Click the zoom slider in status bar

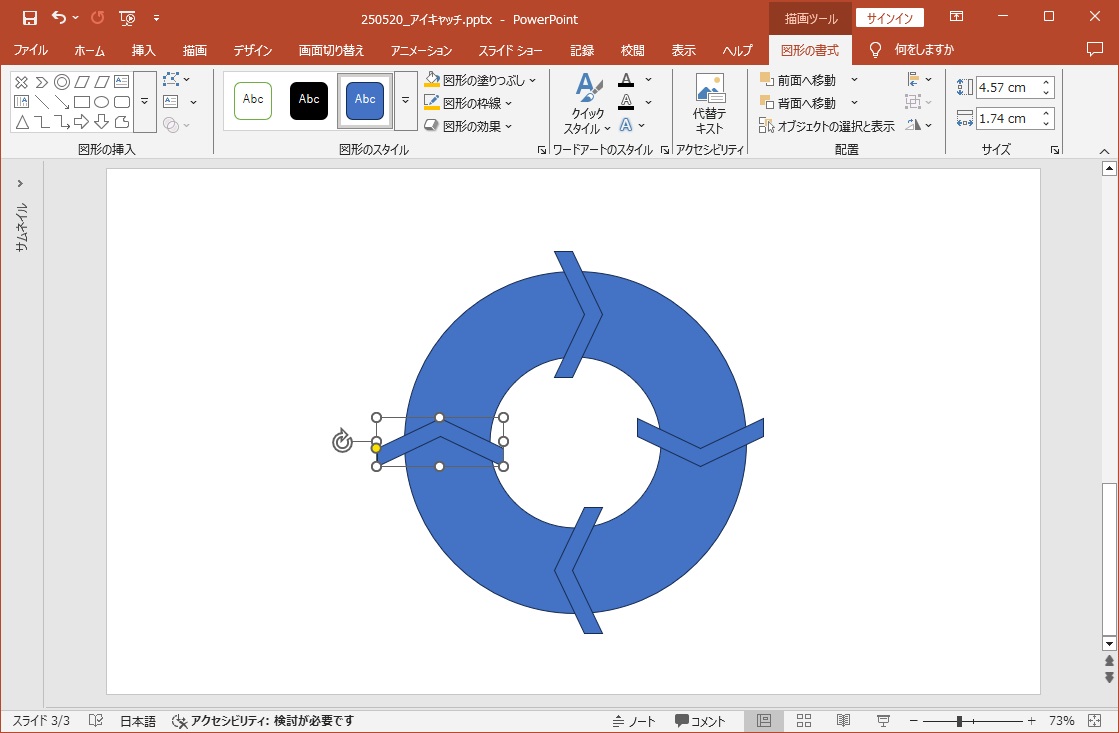point(959,721)
